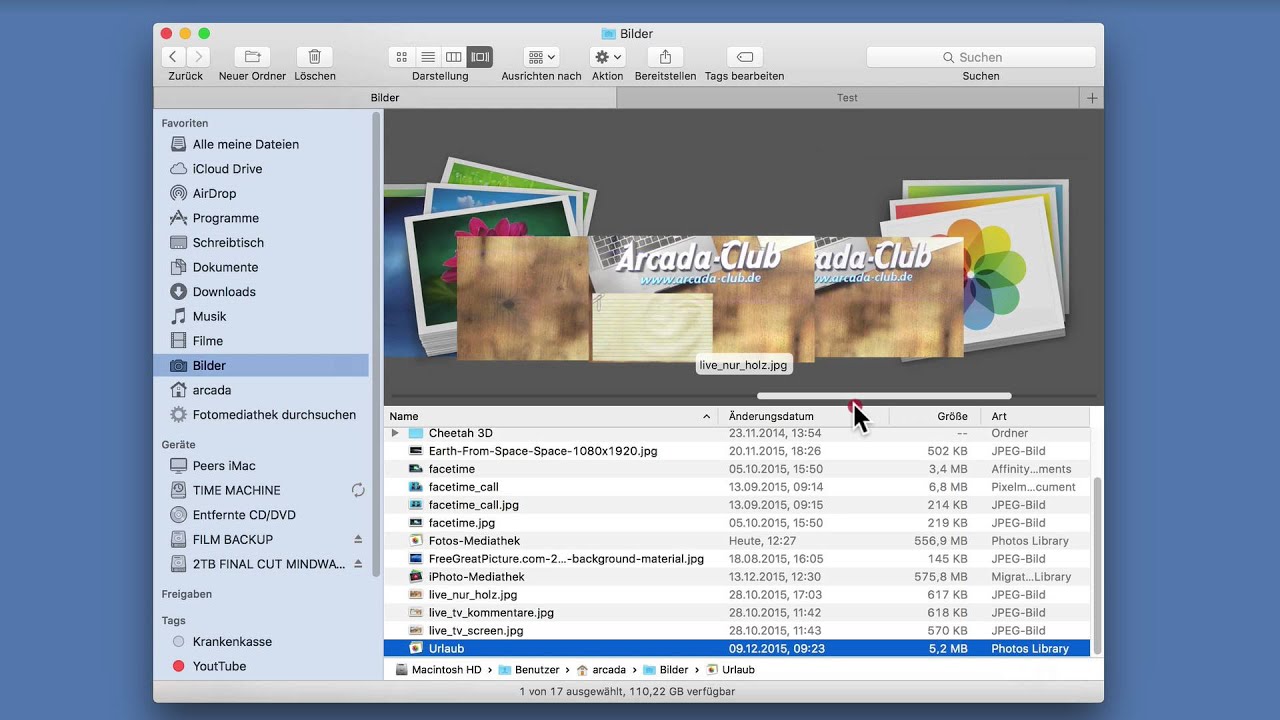The image size is (1280, 720).
Task: Click the Löschen trash icon
Action: click(x=315, y=57)
